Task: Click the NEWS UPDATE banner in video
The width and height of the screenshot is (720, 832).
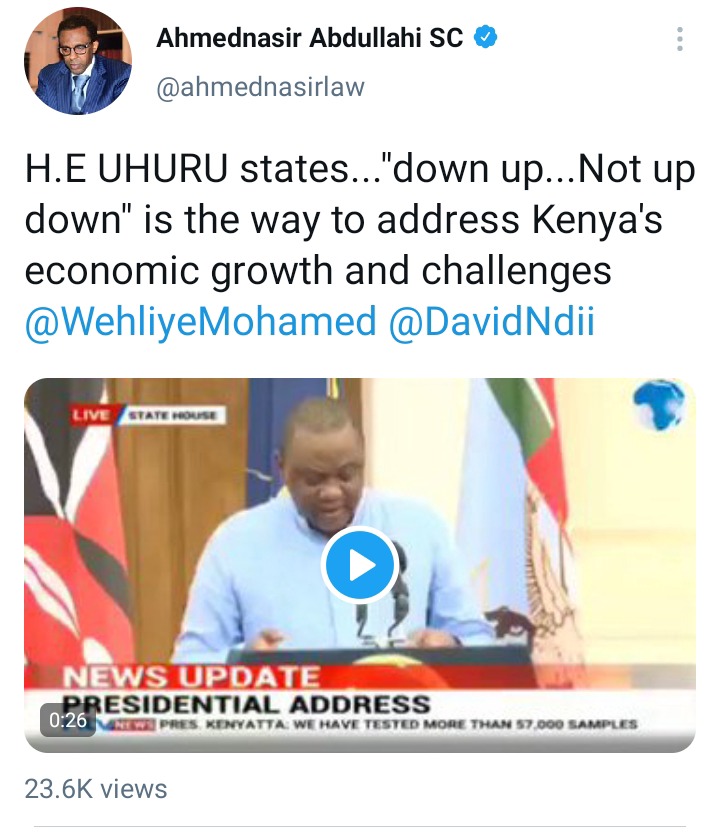Action: tap(191, 677)
